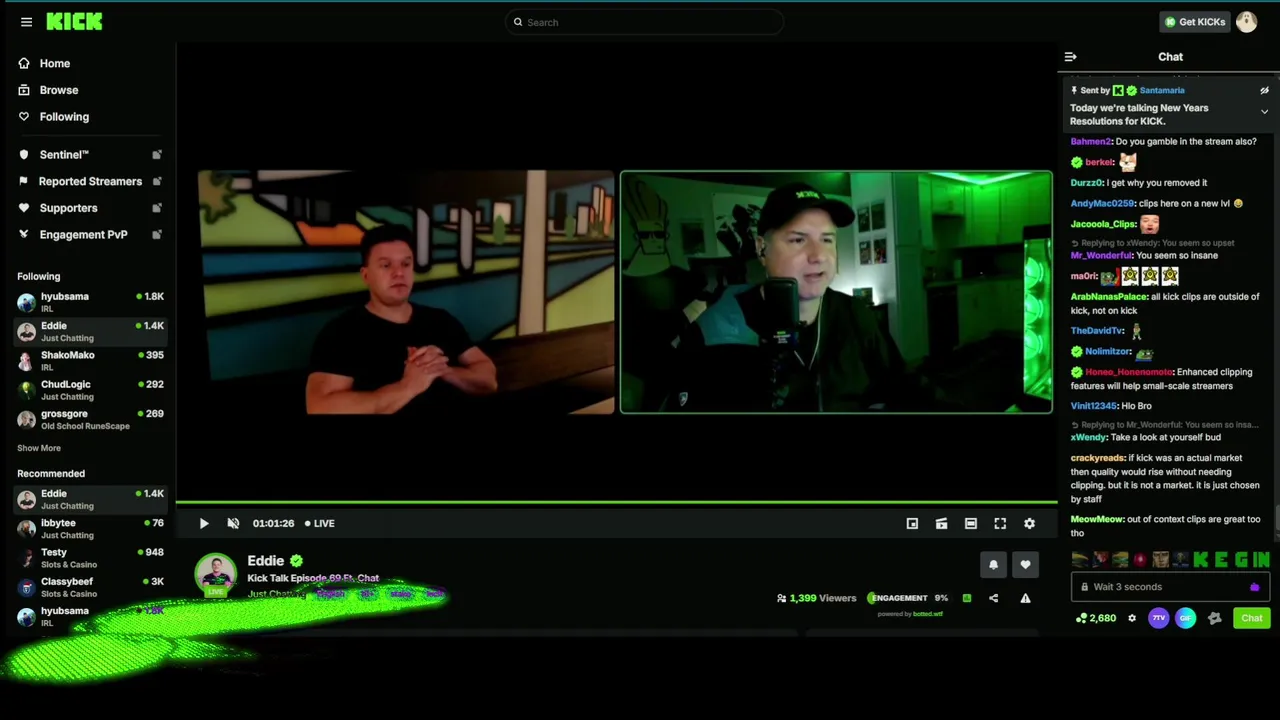Open the hamburger menu beside KICK logo

pyautogui.click(x=26, y=22)
